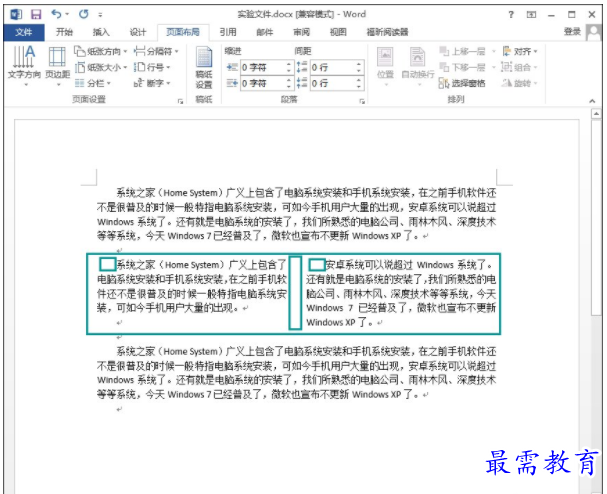
Task: Adjust spacing after with its spinner arrows
Action: pyautogui.click(x=359, y=83)
